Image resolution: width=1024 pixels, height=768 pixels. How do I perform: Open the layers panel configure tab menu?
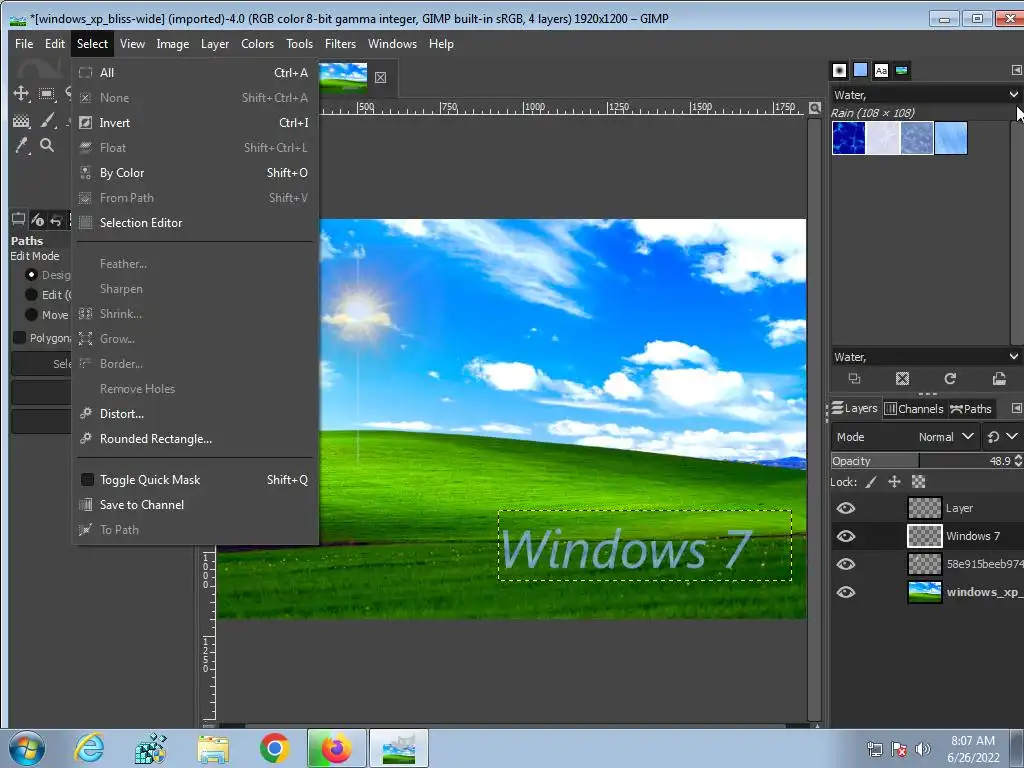click(1016, 408)
